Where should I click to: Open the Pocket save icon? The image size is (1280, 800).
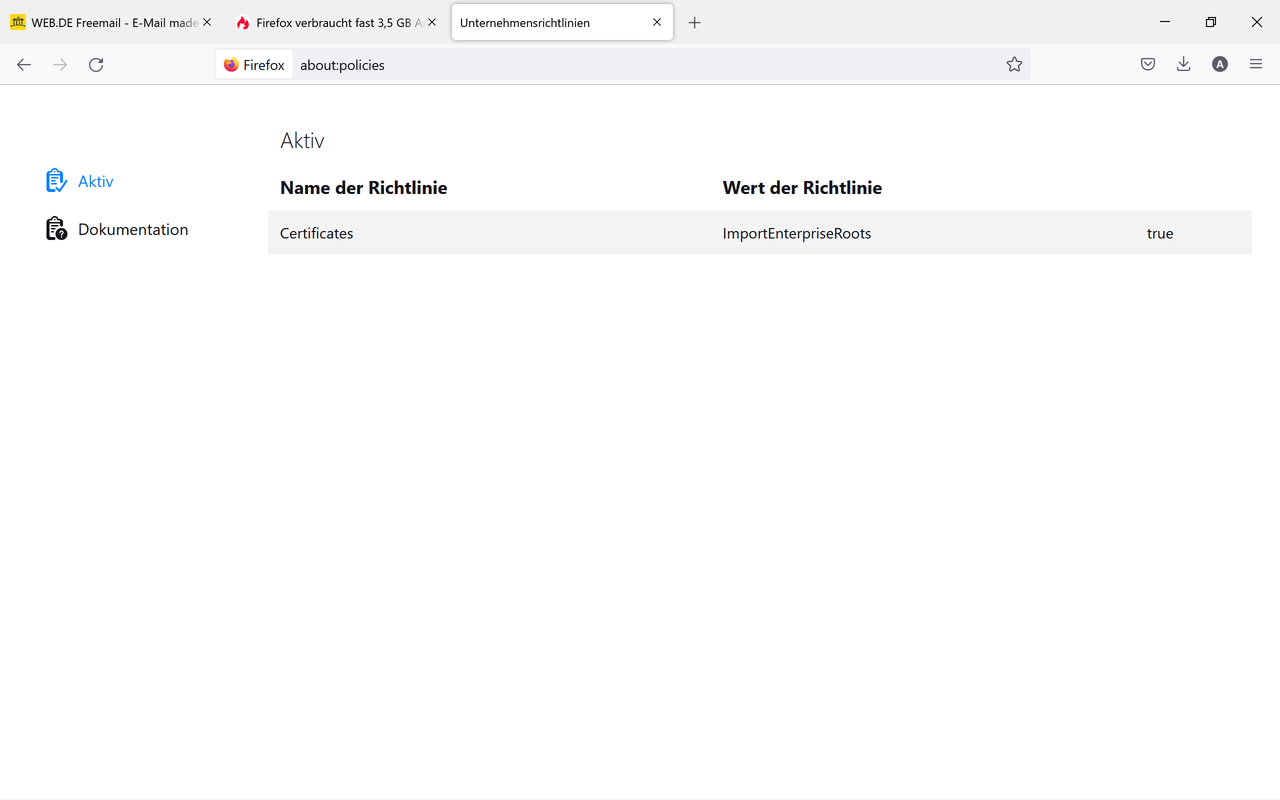1148,65
